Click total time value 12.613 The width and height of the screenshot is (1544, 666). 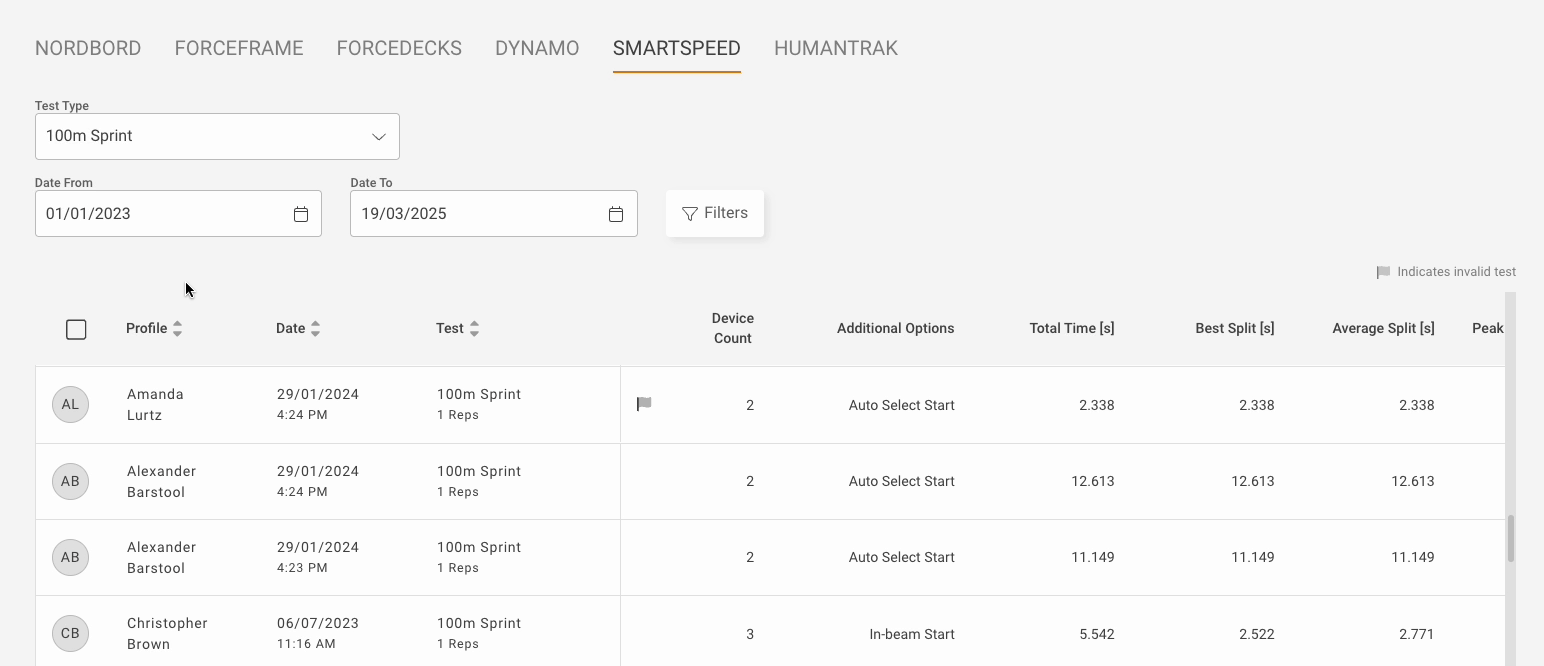pyautogui.click(x=1093, y=481)
